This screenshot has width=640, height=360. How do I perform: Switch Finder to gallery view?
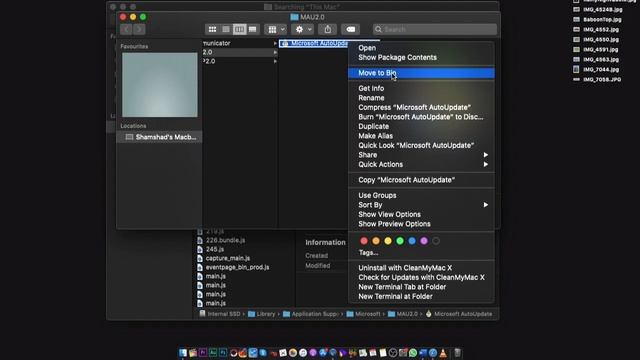tap(253, 29)
